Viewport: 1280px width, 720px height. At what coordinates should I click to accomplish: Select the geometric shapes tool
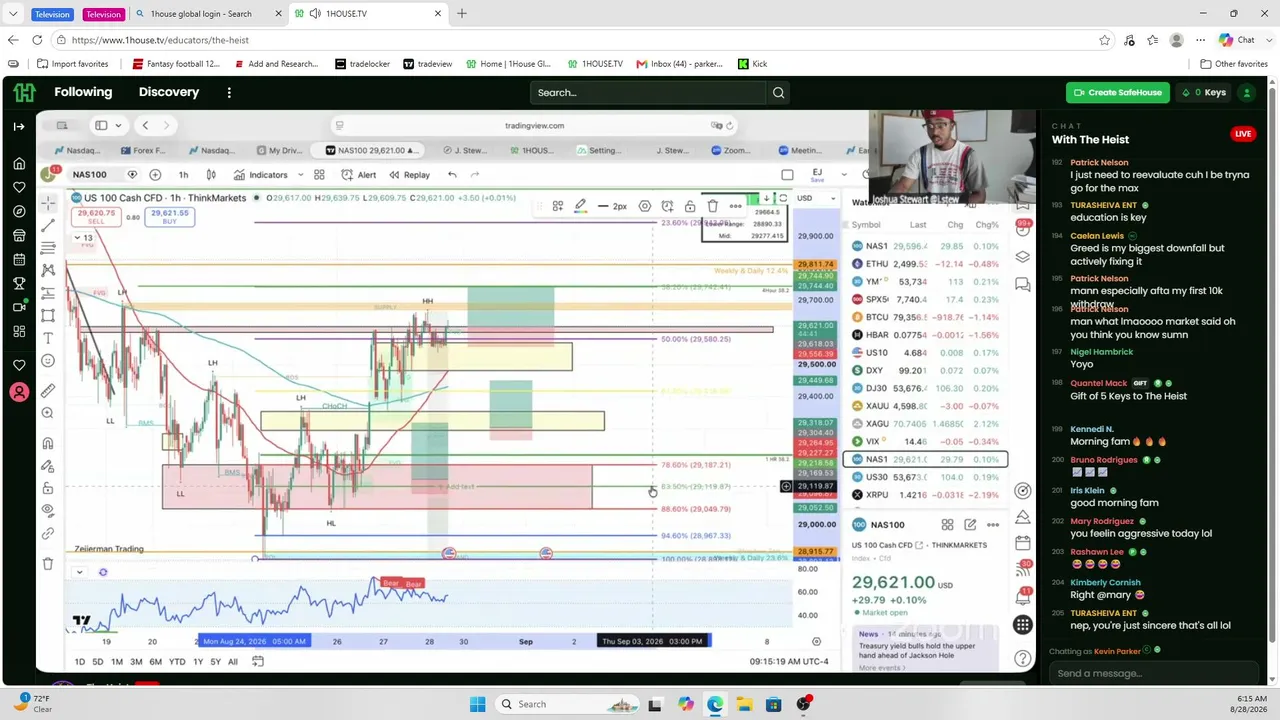(48, 316)
